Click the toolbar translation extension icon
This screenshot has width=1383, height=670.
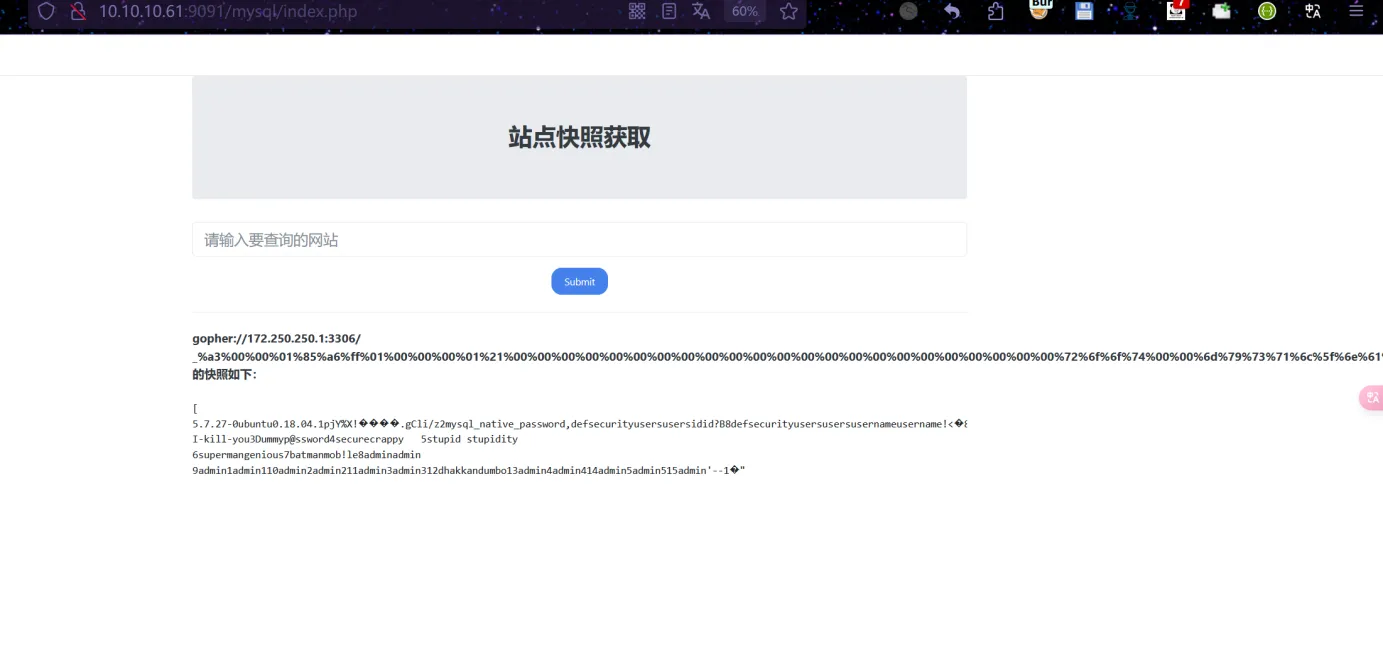pos(1312,11)
